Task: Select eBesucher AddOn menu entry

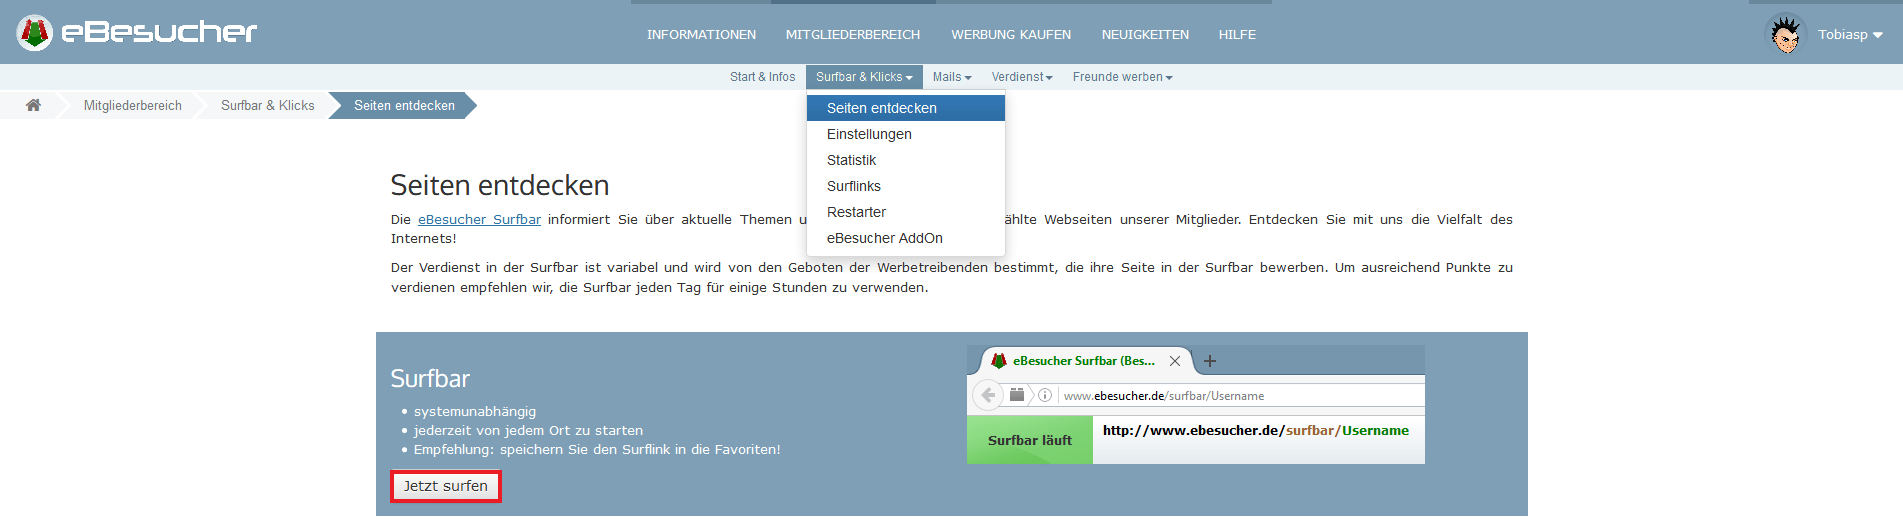Action: coord(906,238)
